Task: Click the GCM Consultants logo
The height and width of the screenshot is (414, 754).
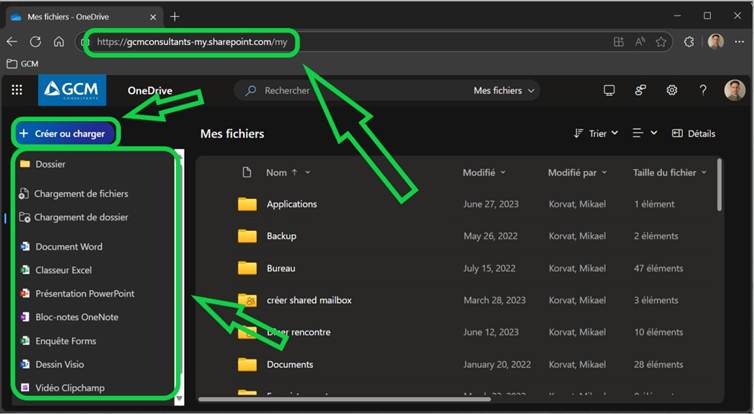Action: pyautogui.click(x=72, y=90)
